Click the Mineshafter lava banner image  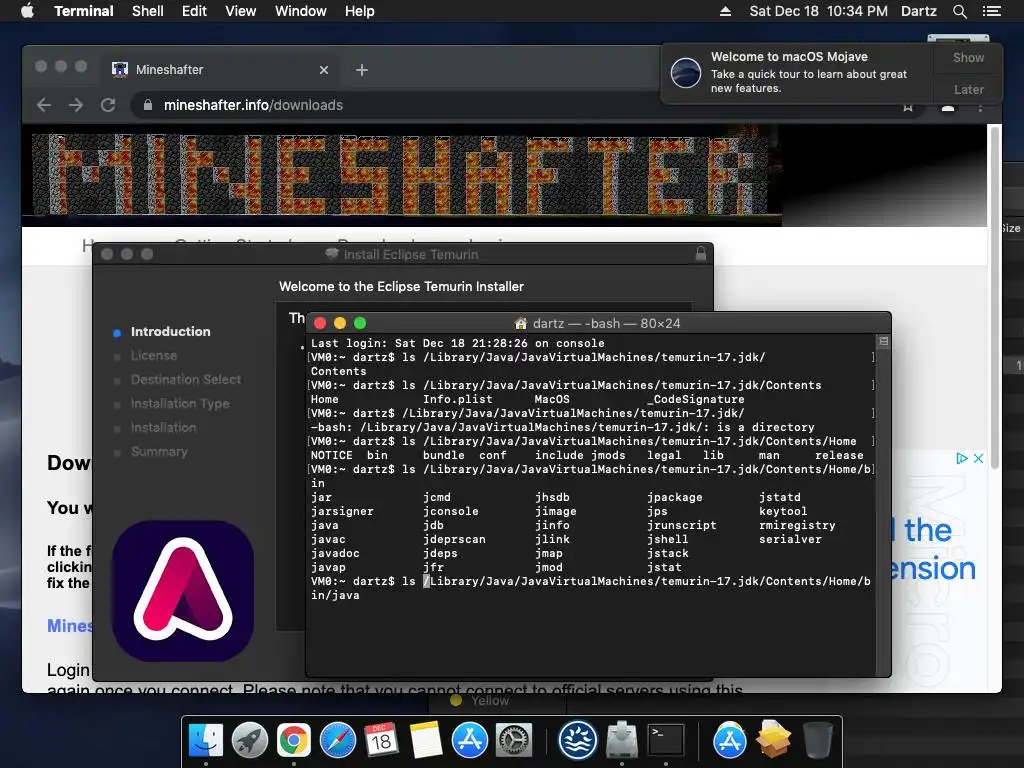click(402, 175)
